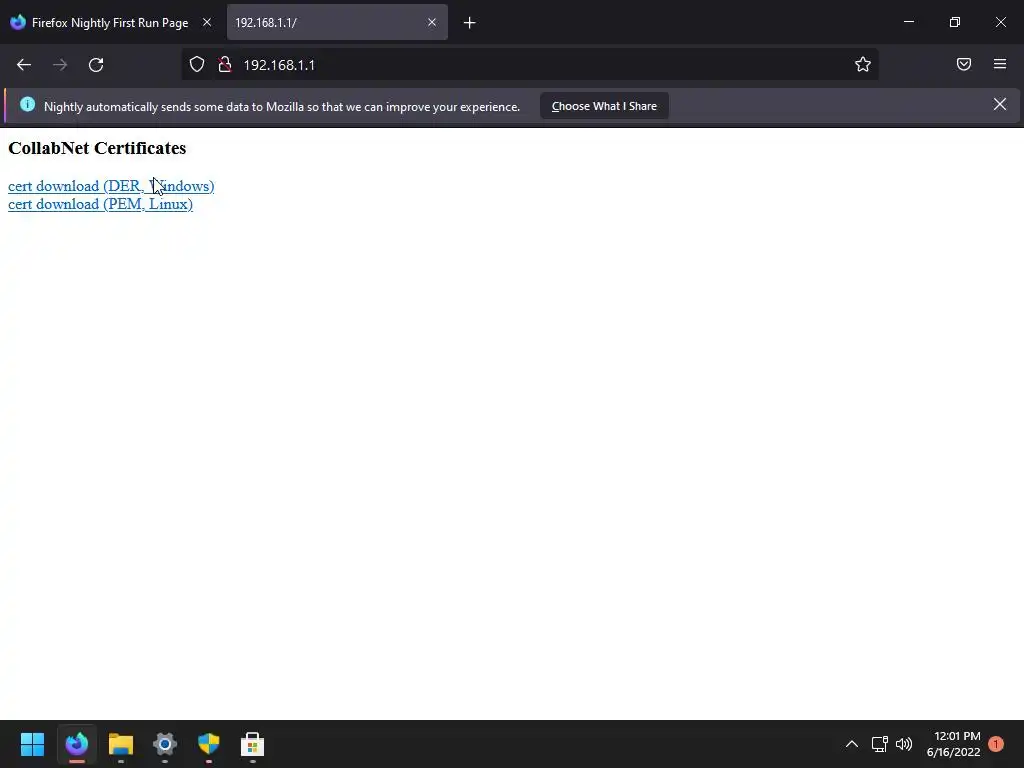The height and width of the screenshot is (768, 1024).
Task: Open volume speaker tray icon
Action: coord(904,744)
